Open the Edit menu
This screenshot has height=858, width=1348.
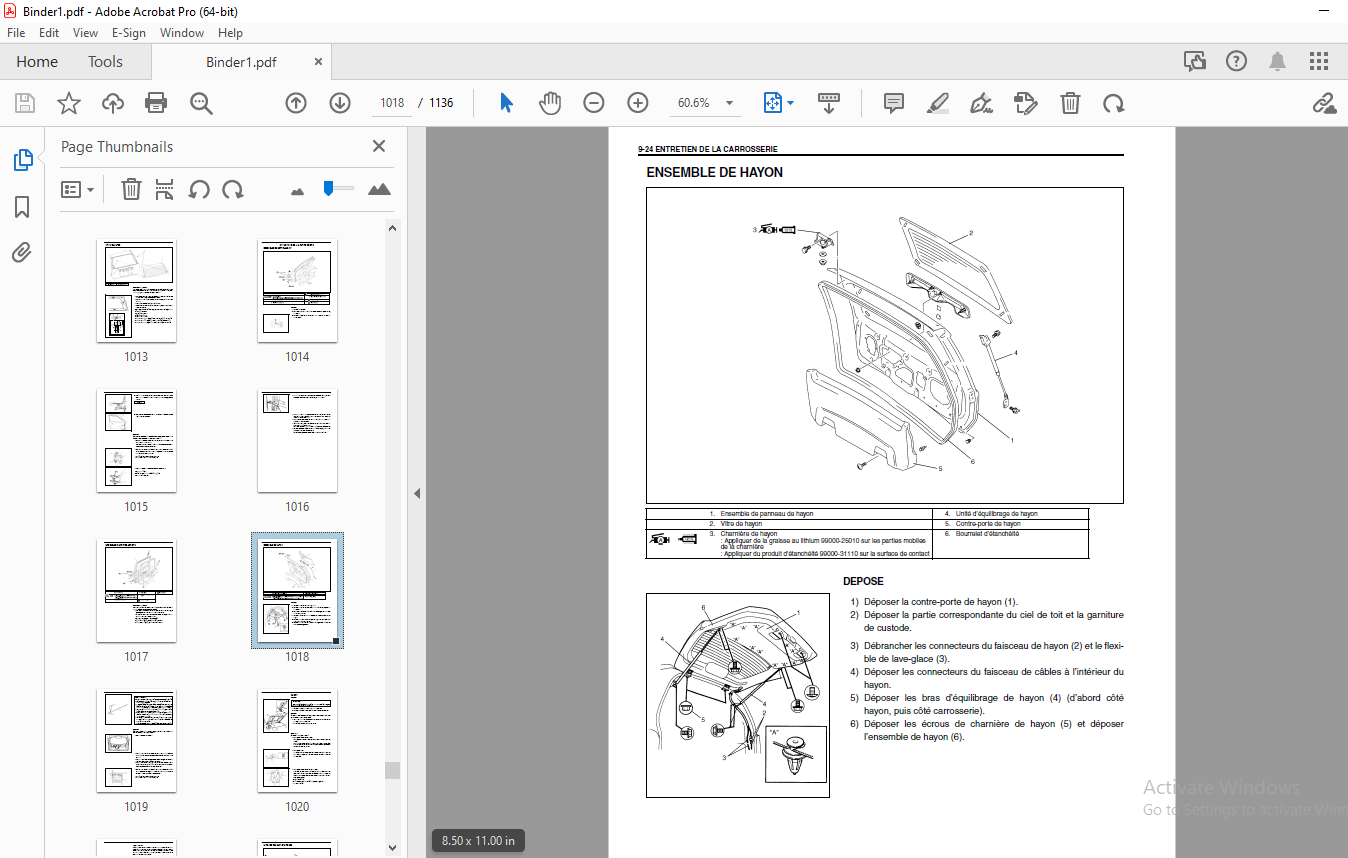pos(49,32)
